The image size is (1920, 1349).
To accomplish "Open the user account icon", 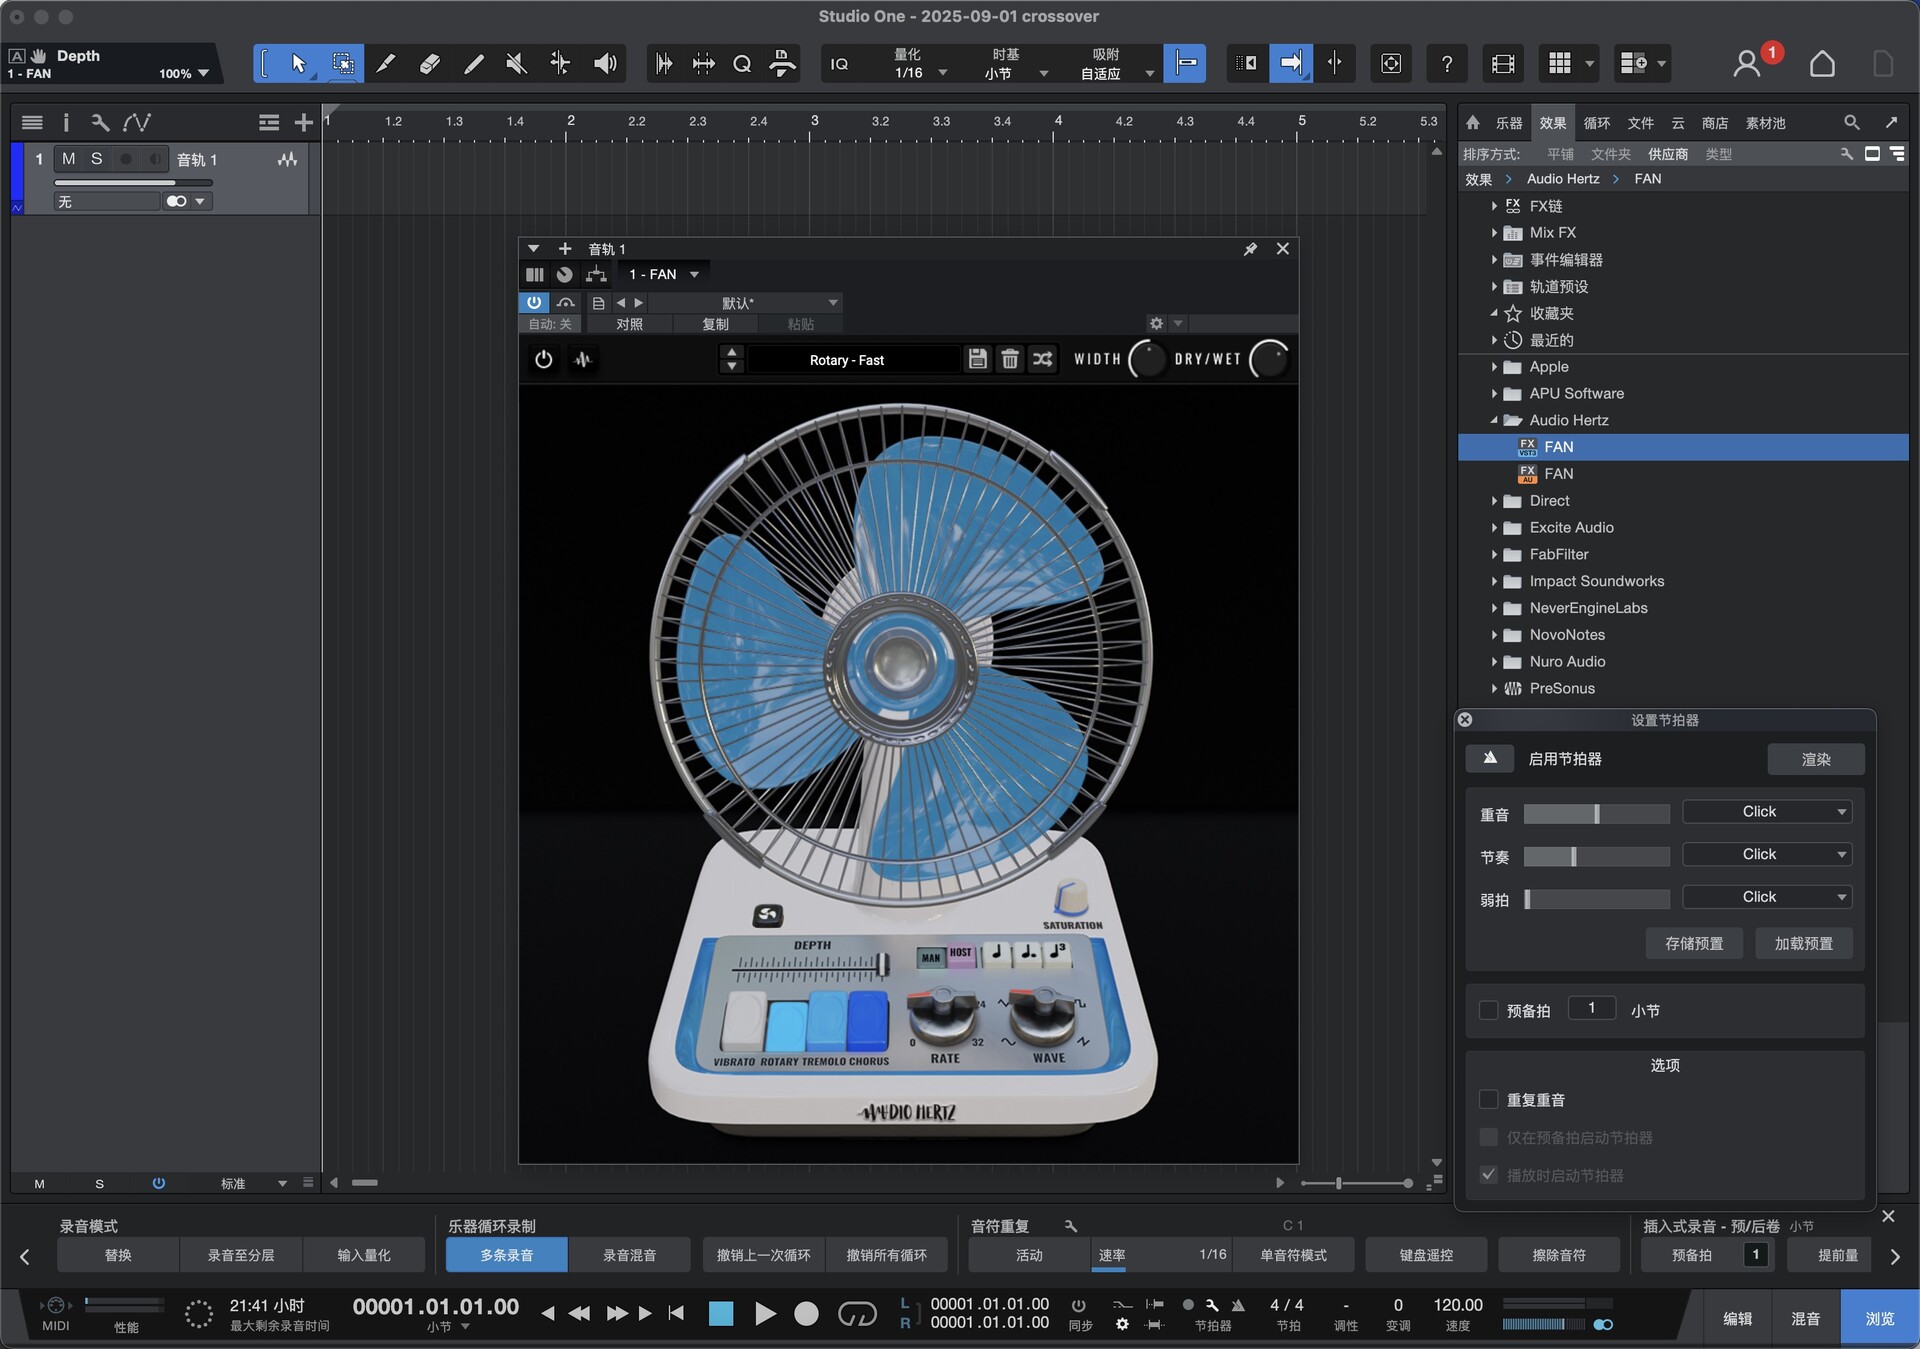I will [1746, 63].
